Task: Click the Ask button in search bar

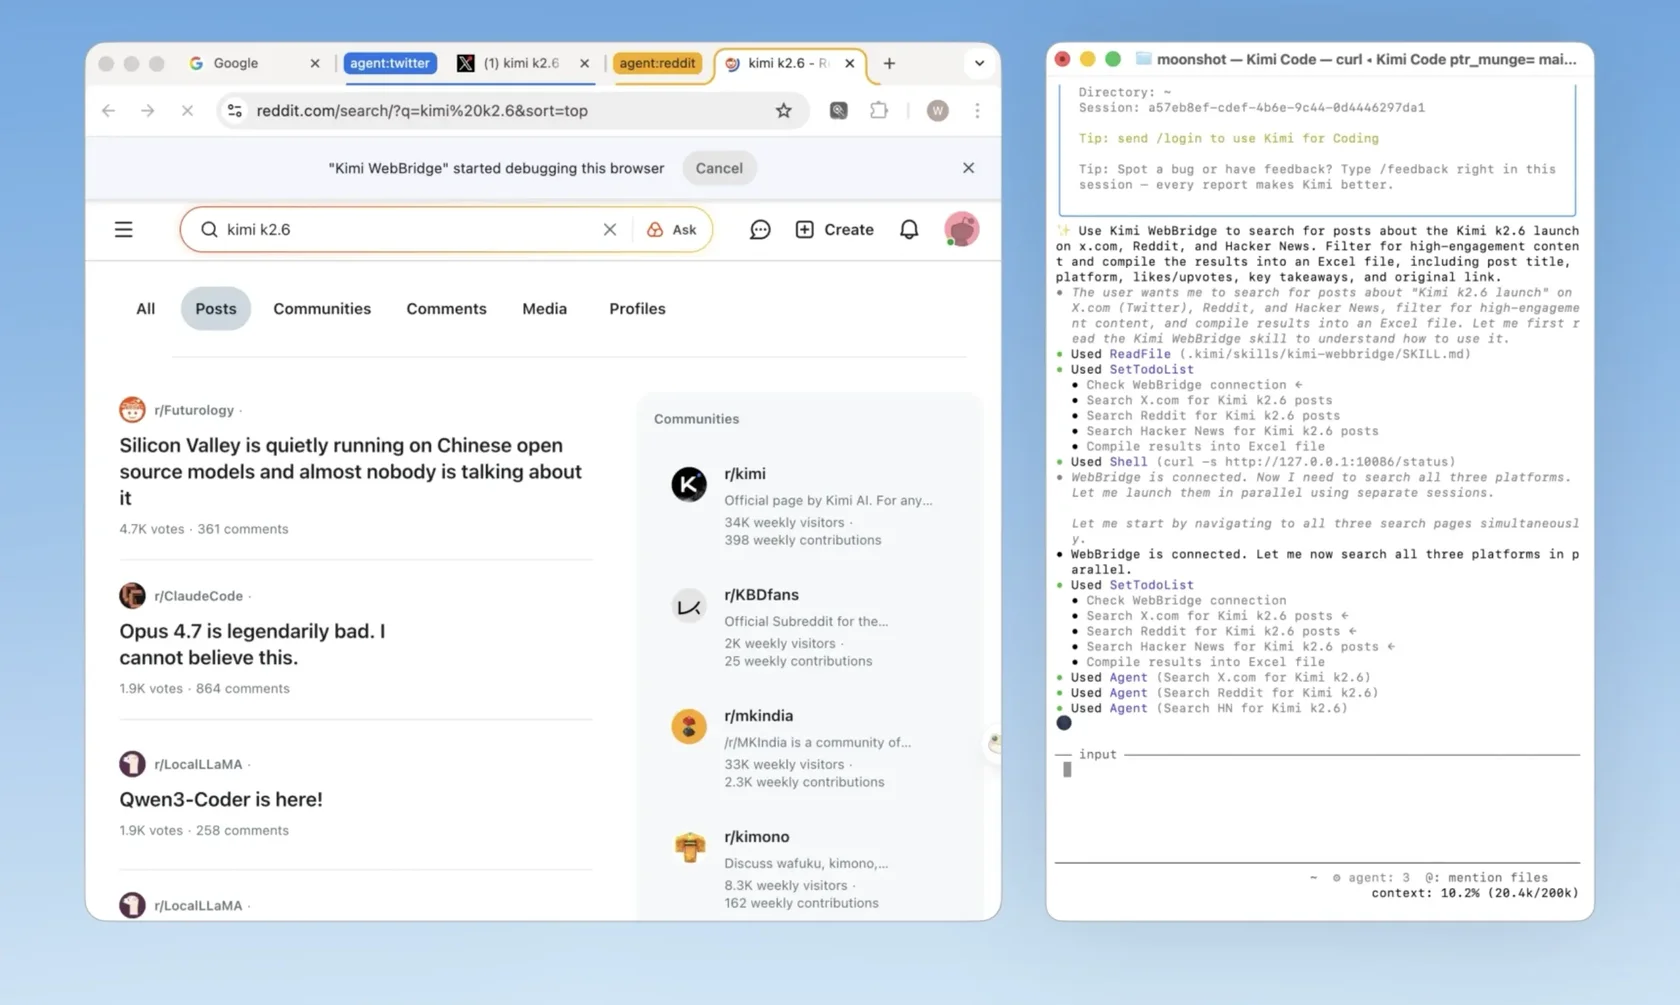Action: [672, 230]
